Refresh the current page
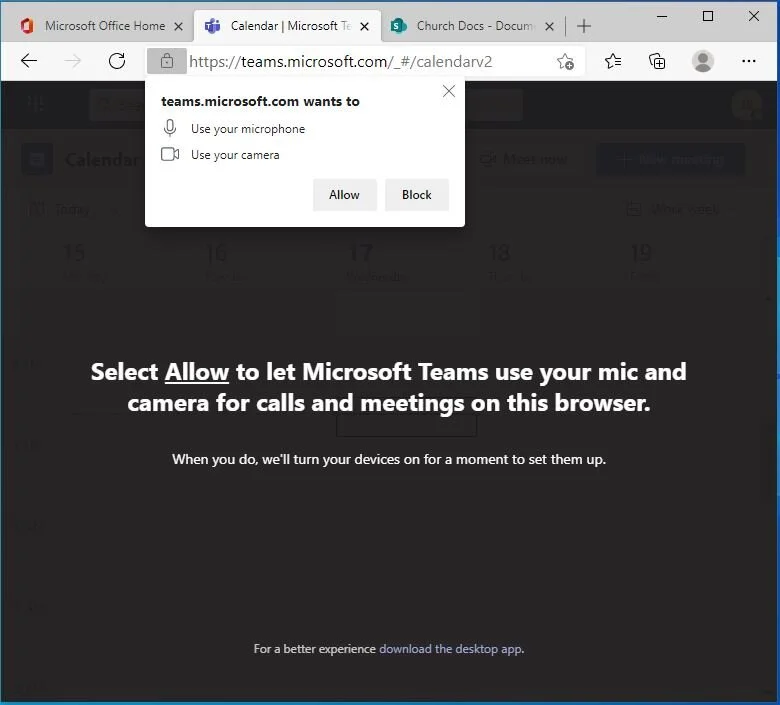 click(117, 61)
